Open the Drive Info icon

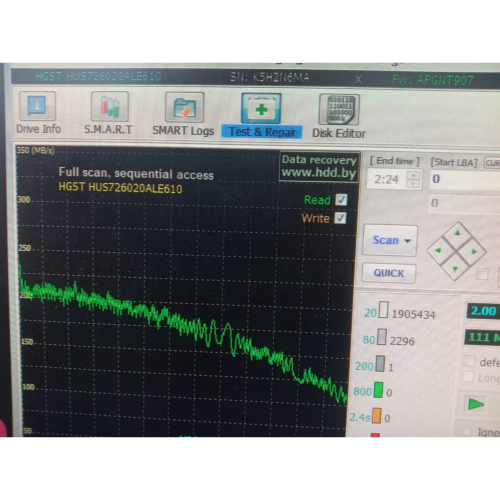(37, 106)
